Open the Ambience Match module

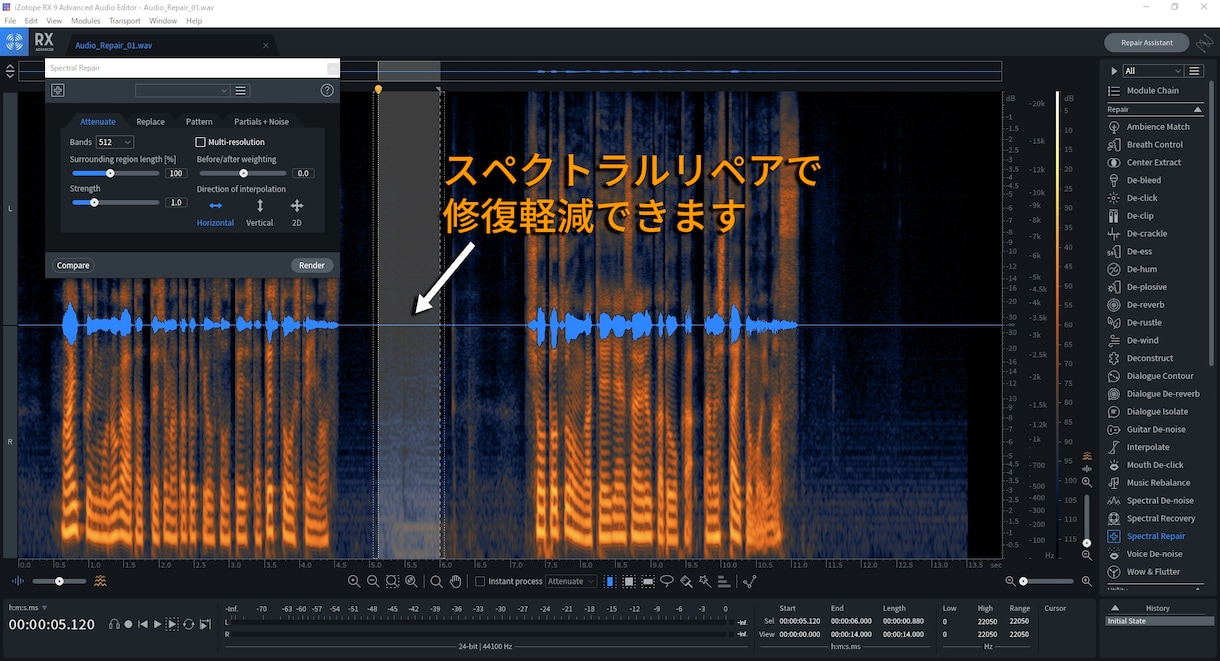click(x=1155, y=127)
